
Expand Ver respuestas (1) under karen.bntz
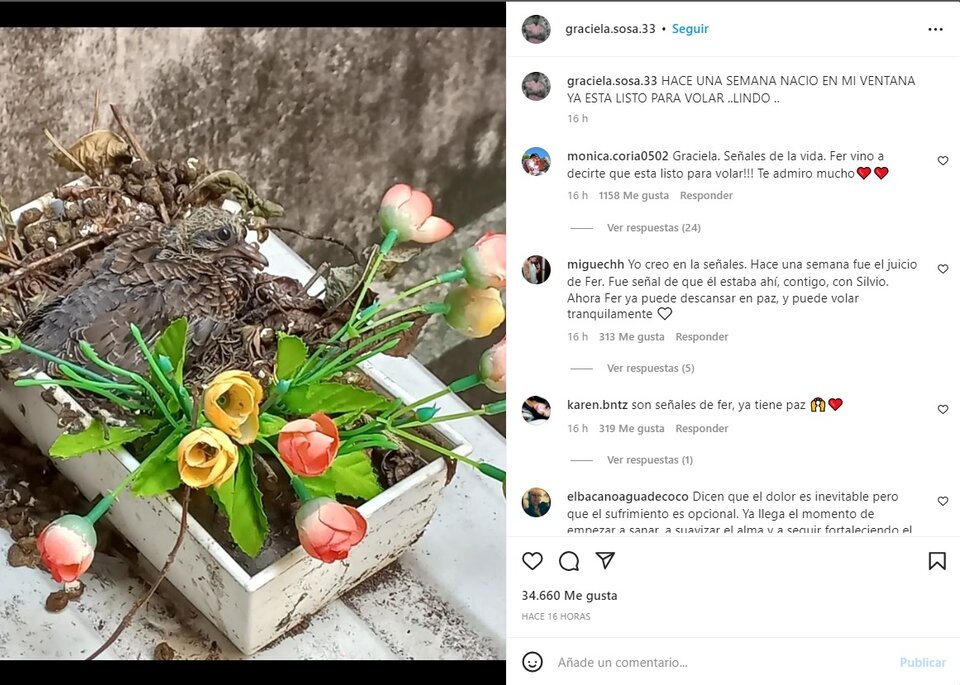(x=649, y=460)
